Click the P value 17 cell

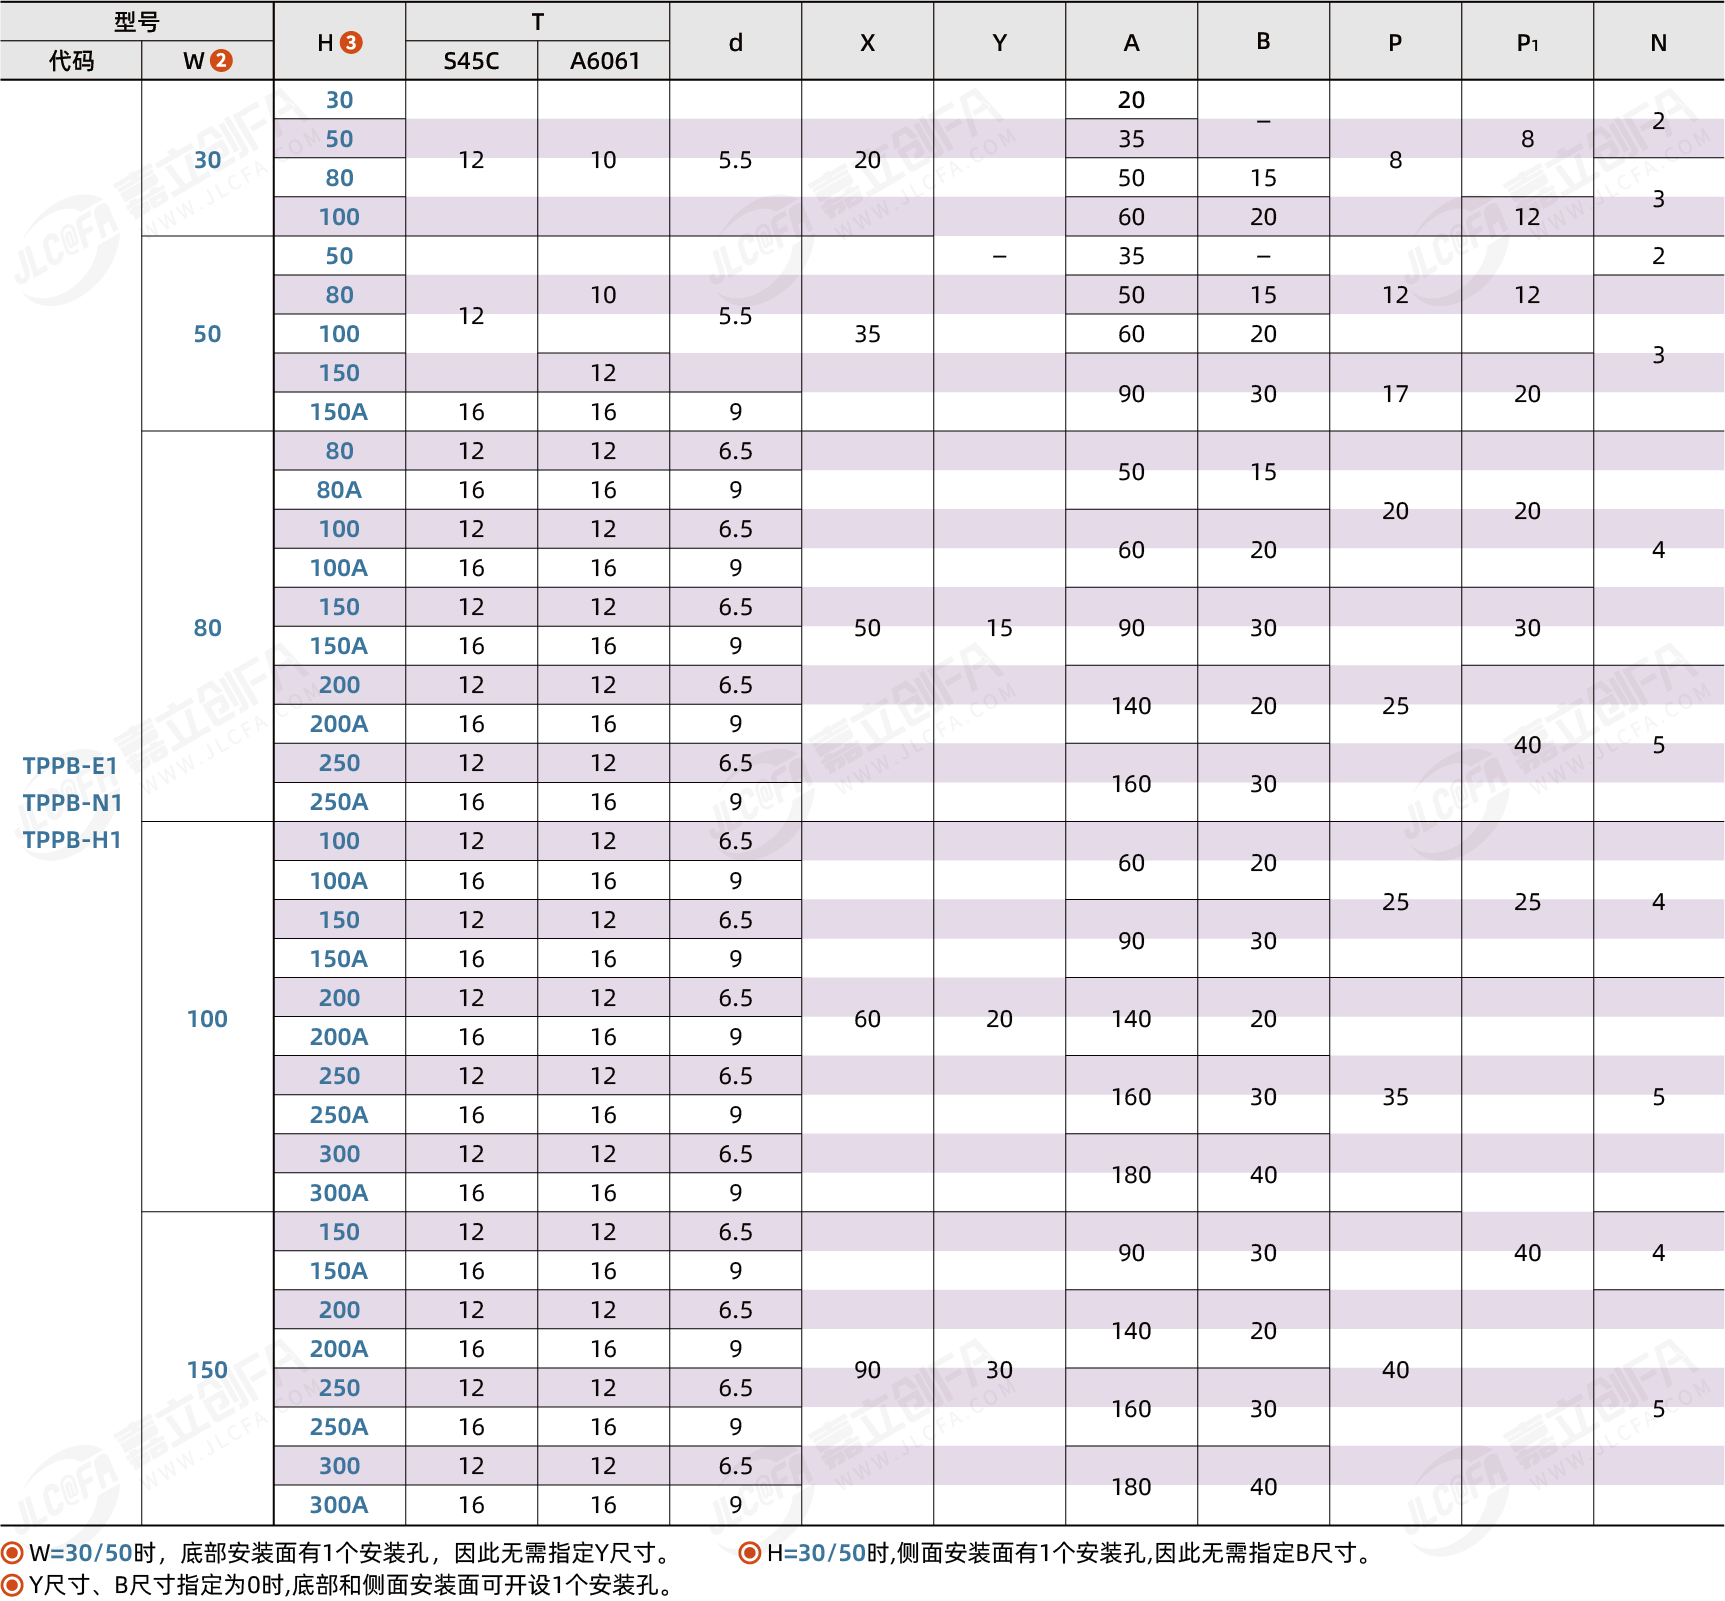(x=1395, y=394)
